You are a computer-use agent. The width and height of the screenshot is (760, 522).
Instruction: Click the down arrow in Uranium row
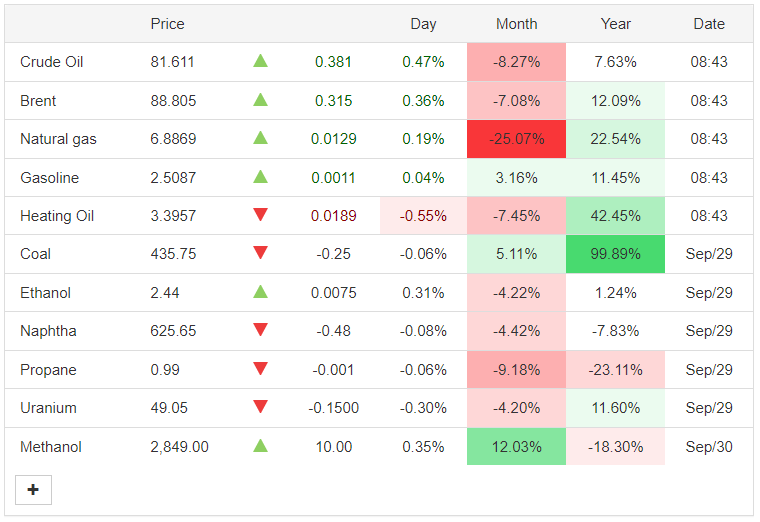click(x=260, y=407)
